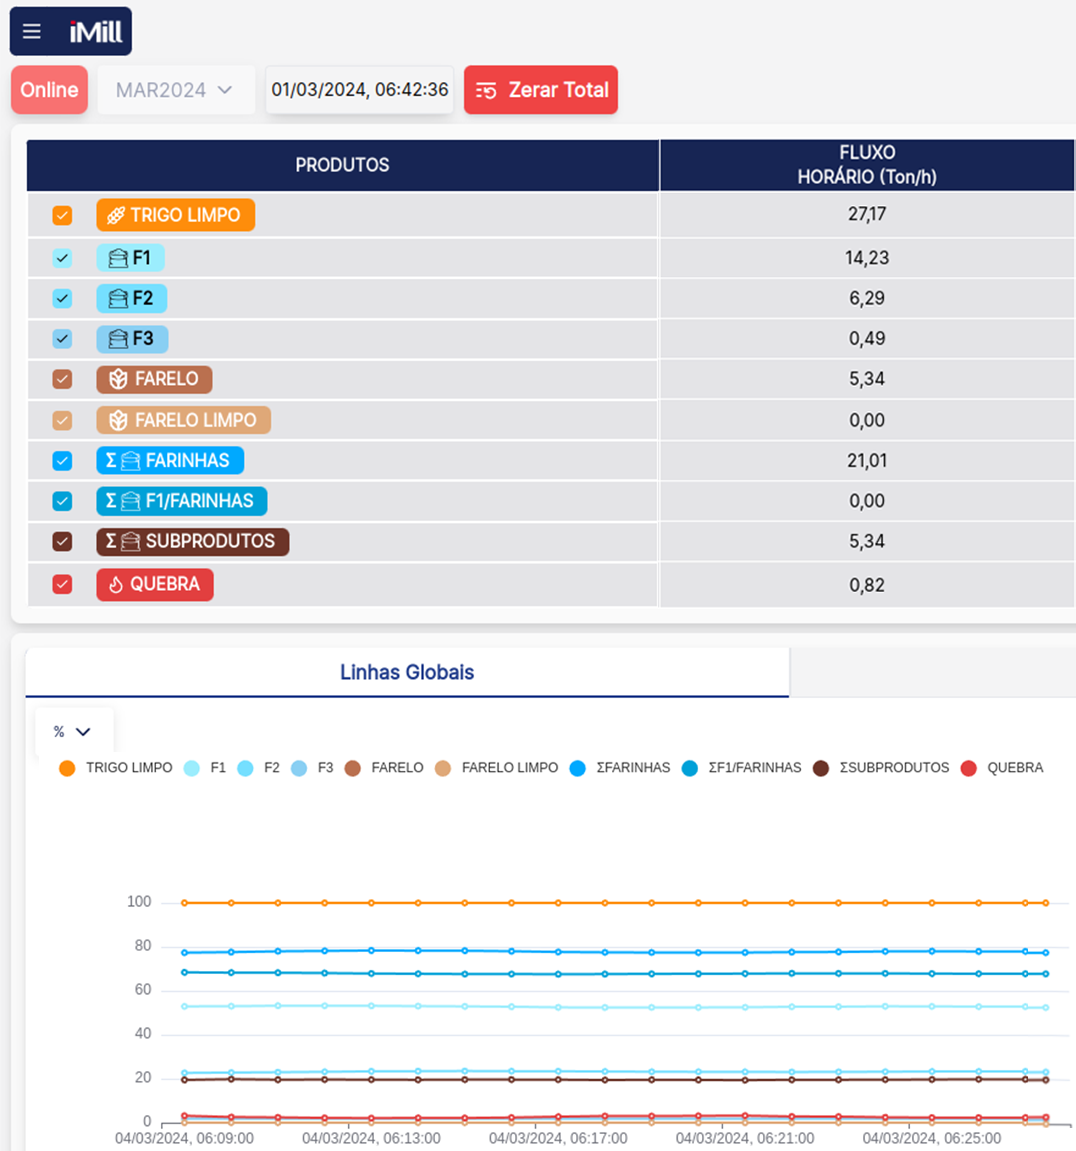Click the reset icon inside Zerar Total
The height and width of the screenshot is (1151, 1076).
point(486,90)
